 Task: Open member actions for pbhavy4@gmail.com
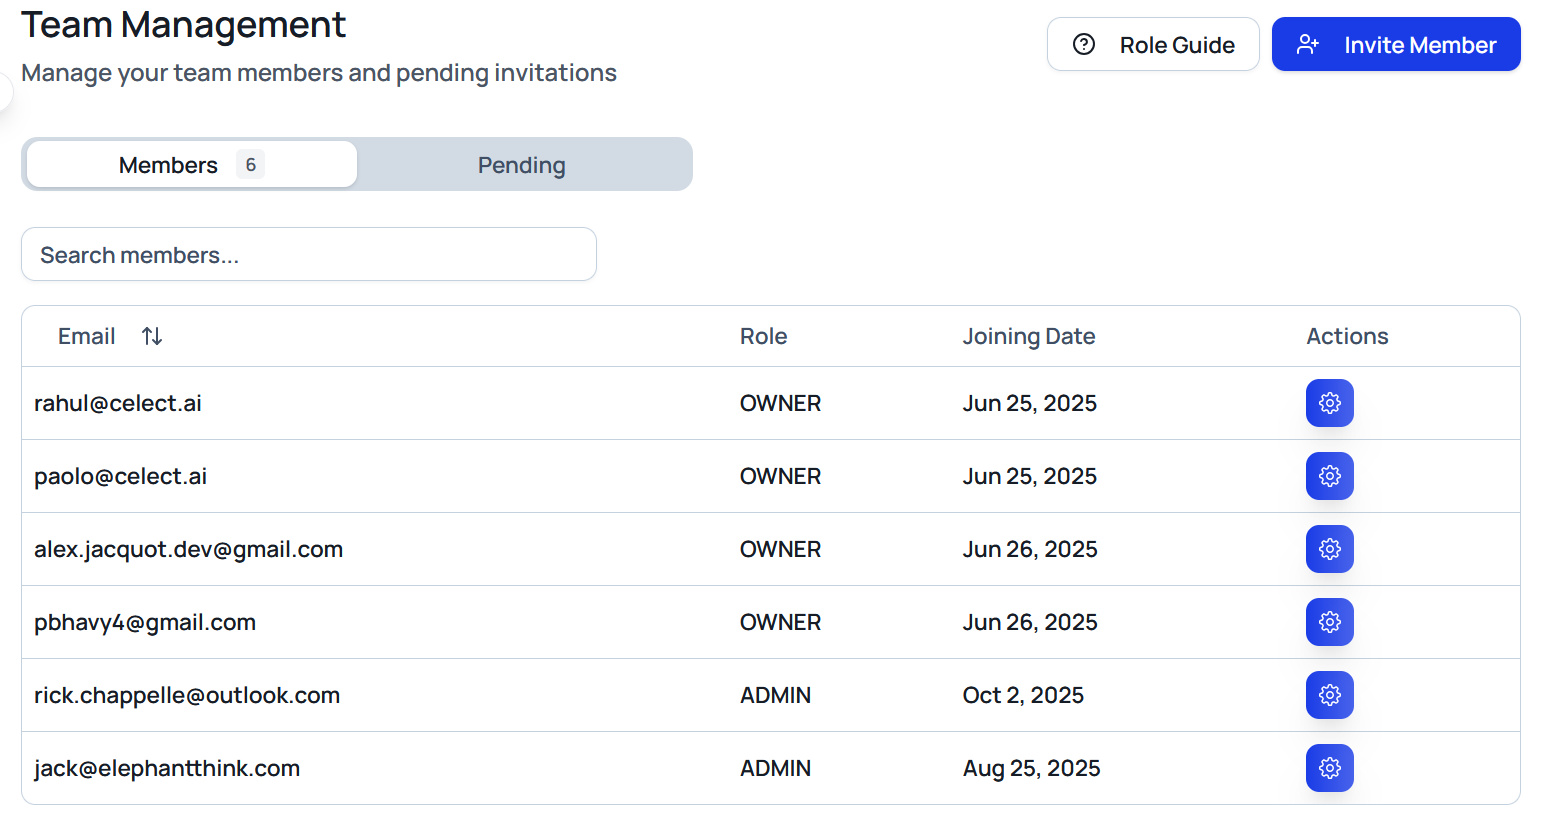pos(1329,622)
